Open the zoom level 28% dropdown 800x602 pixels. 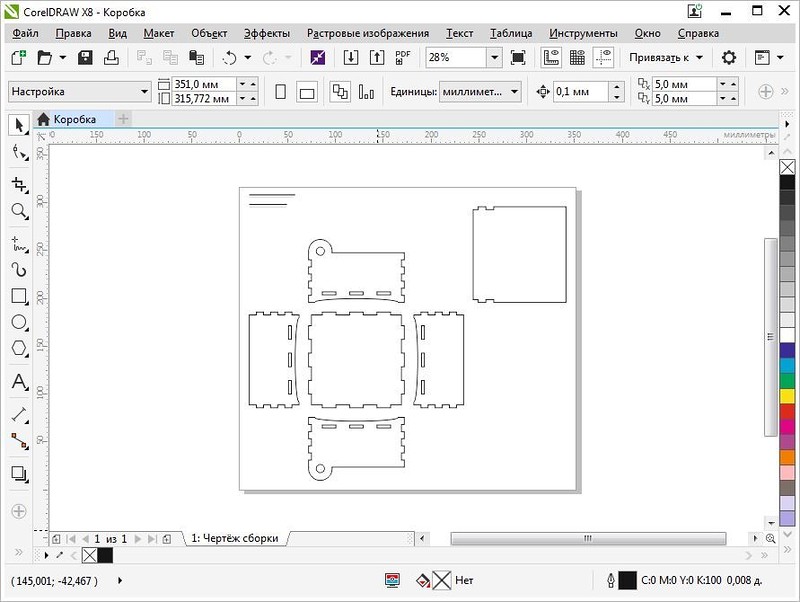coord(494,57)
